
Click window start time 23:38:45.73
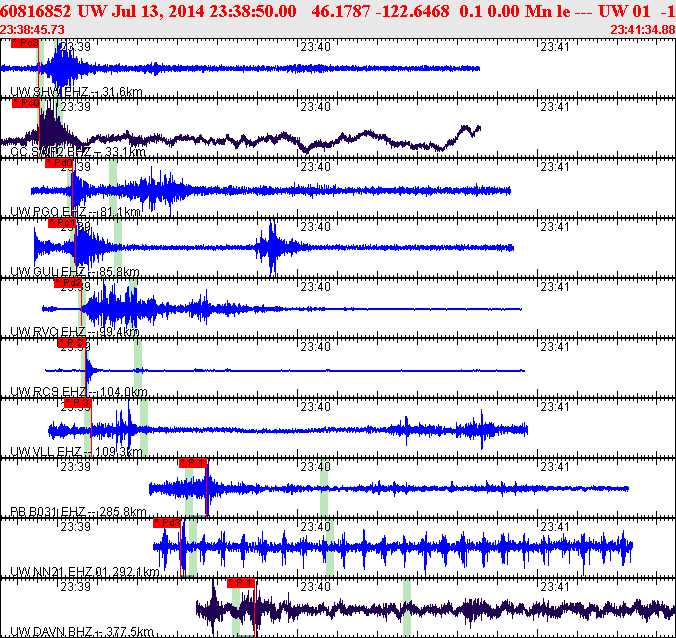32,29
